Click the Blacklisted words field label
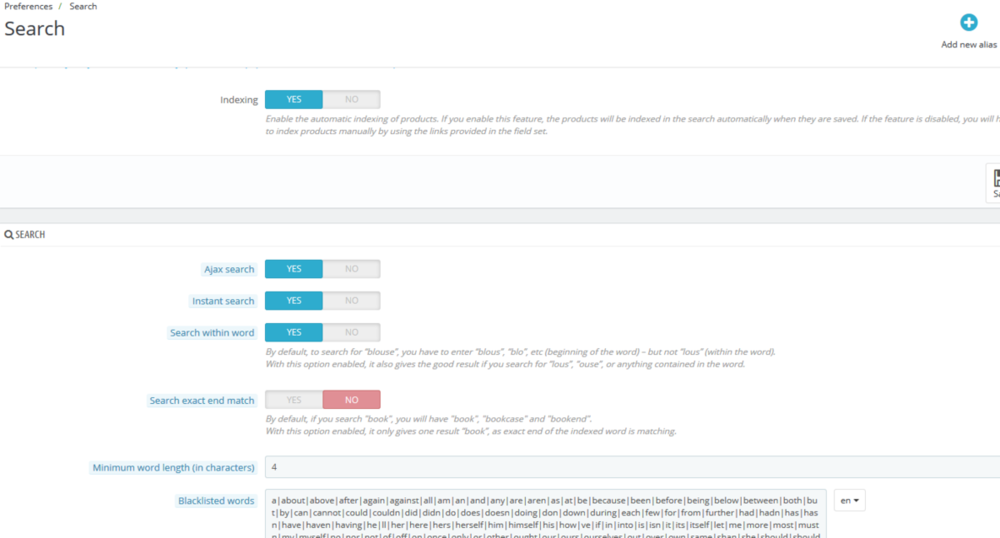 [216, 500]
